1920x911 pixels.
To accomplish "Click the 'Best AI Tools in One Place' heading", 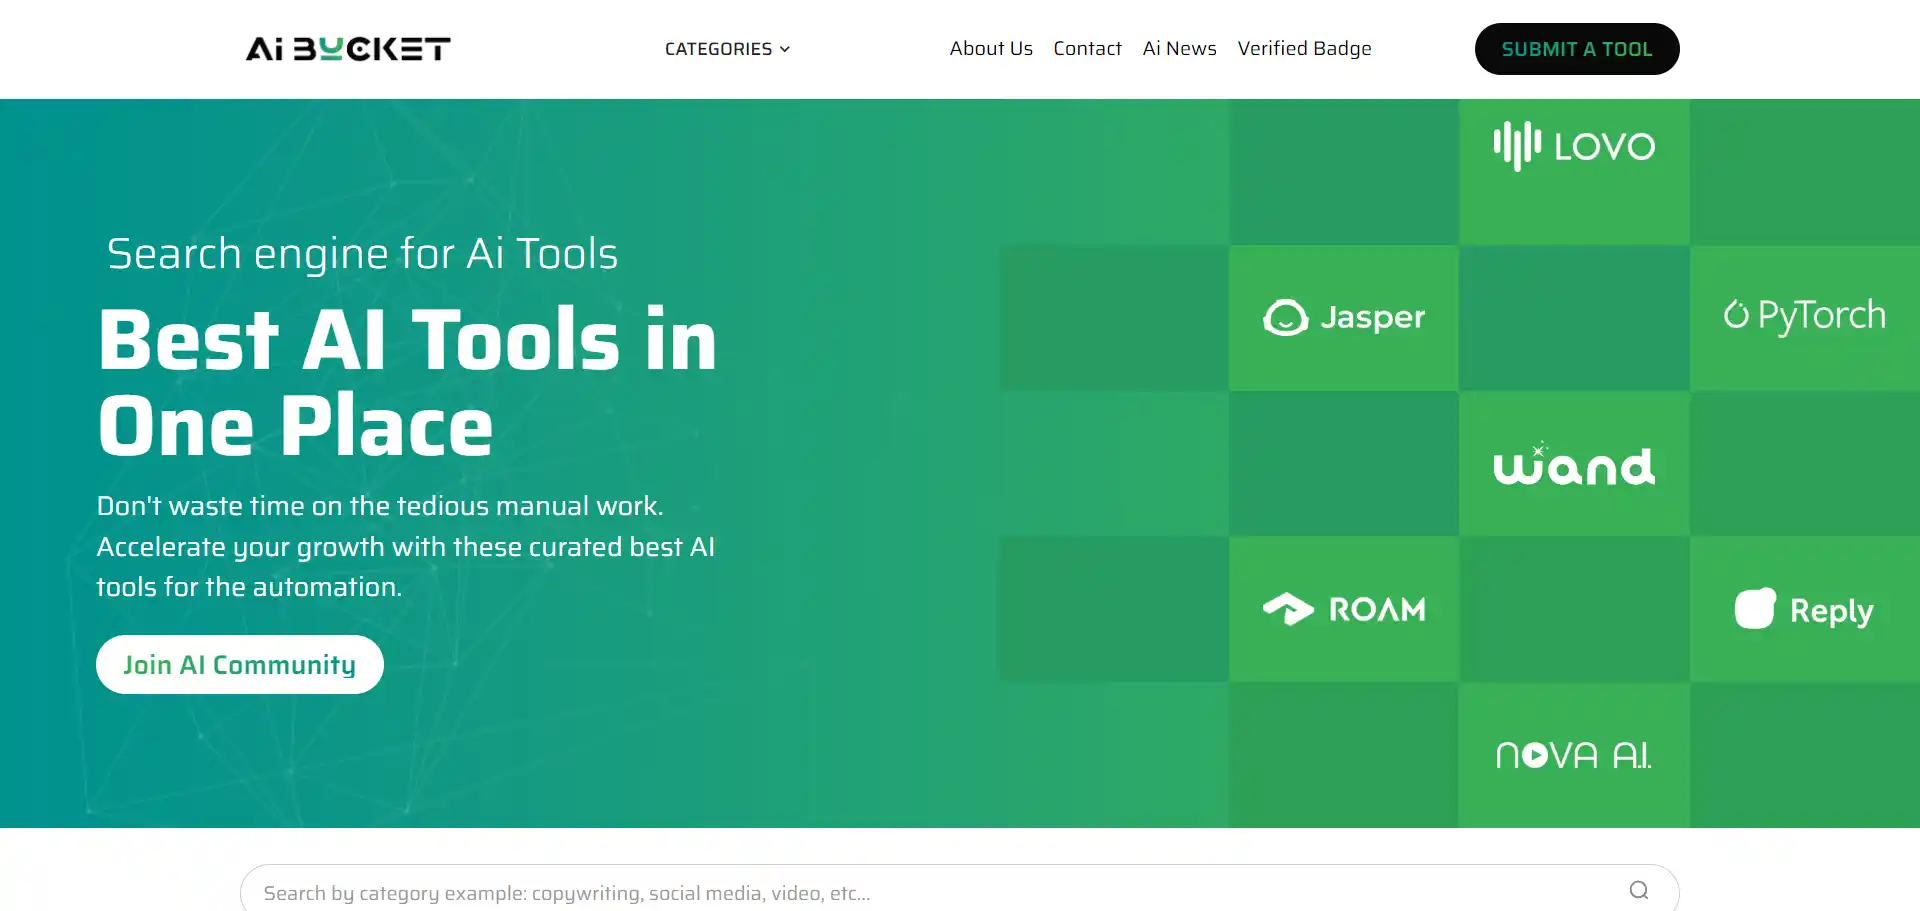I will click(x=407, y=383).
